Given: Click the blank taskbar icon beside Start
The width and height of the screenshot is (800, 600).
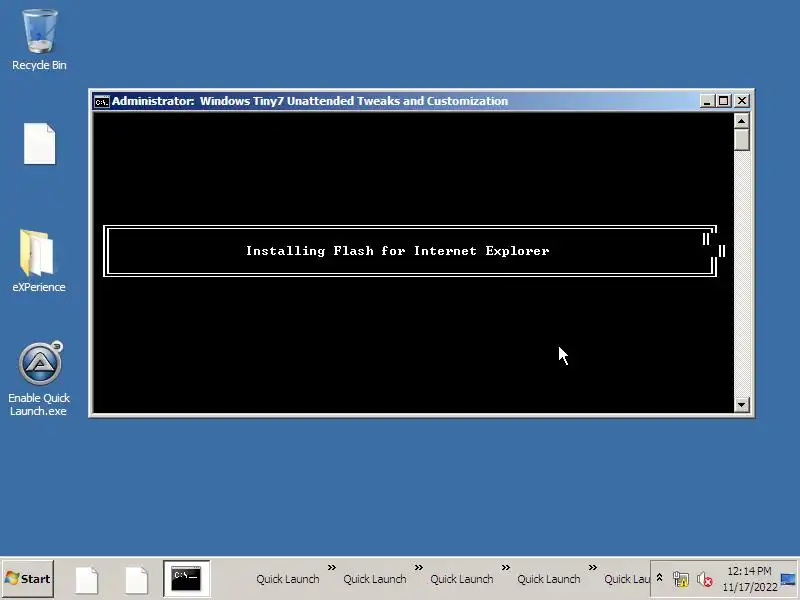Looking at the screenshot, I should click(87, 580).
